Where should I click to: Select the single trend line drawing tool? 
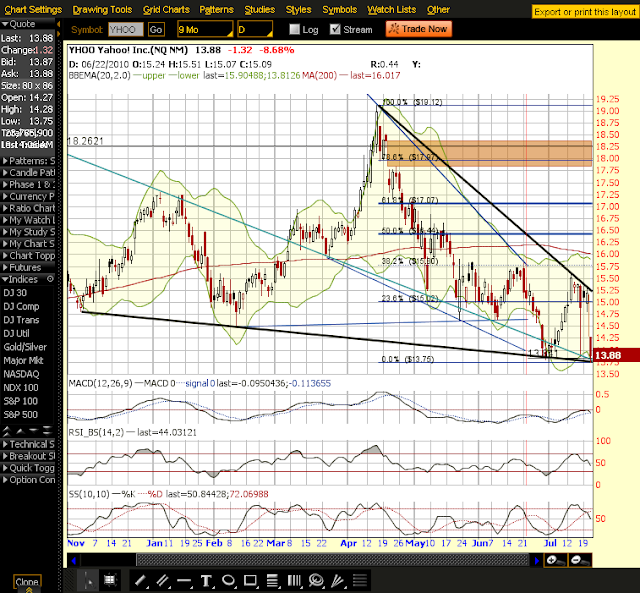pyautogui.click(x=140, y=580)
